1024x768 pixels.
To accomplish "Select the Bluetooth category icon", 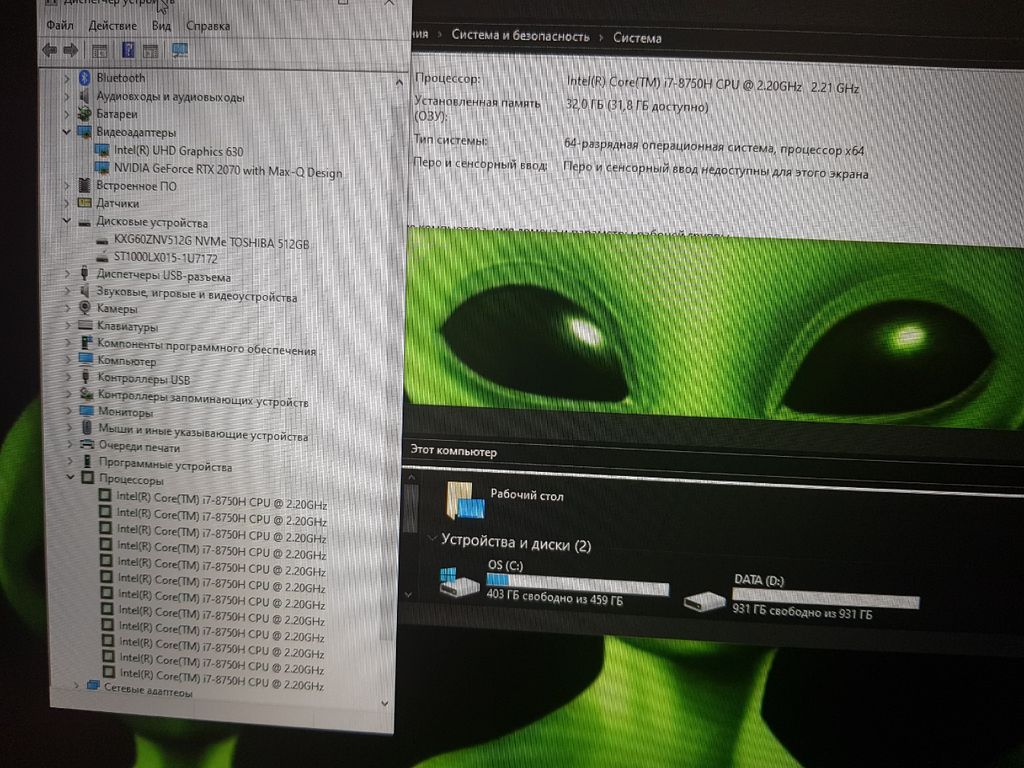I will click(x=85, y=78).
